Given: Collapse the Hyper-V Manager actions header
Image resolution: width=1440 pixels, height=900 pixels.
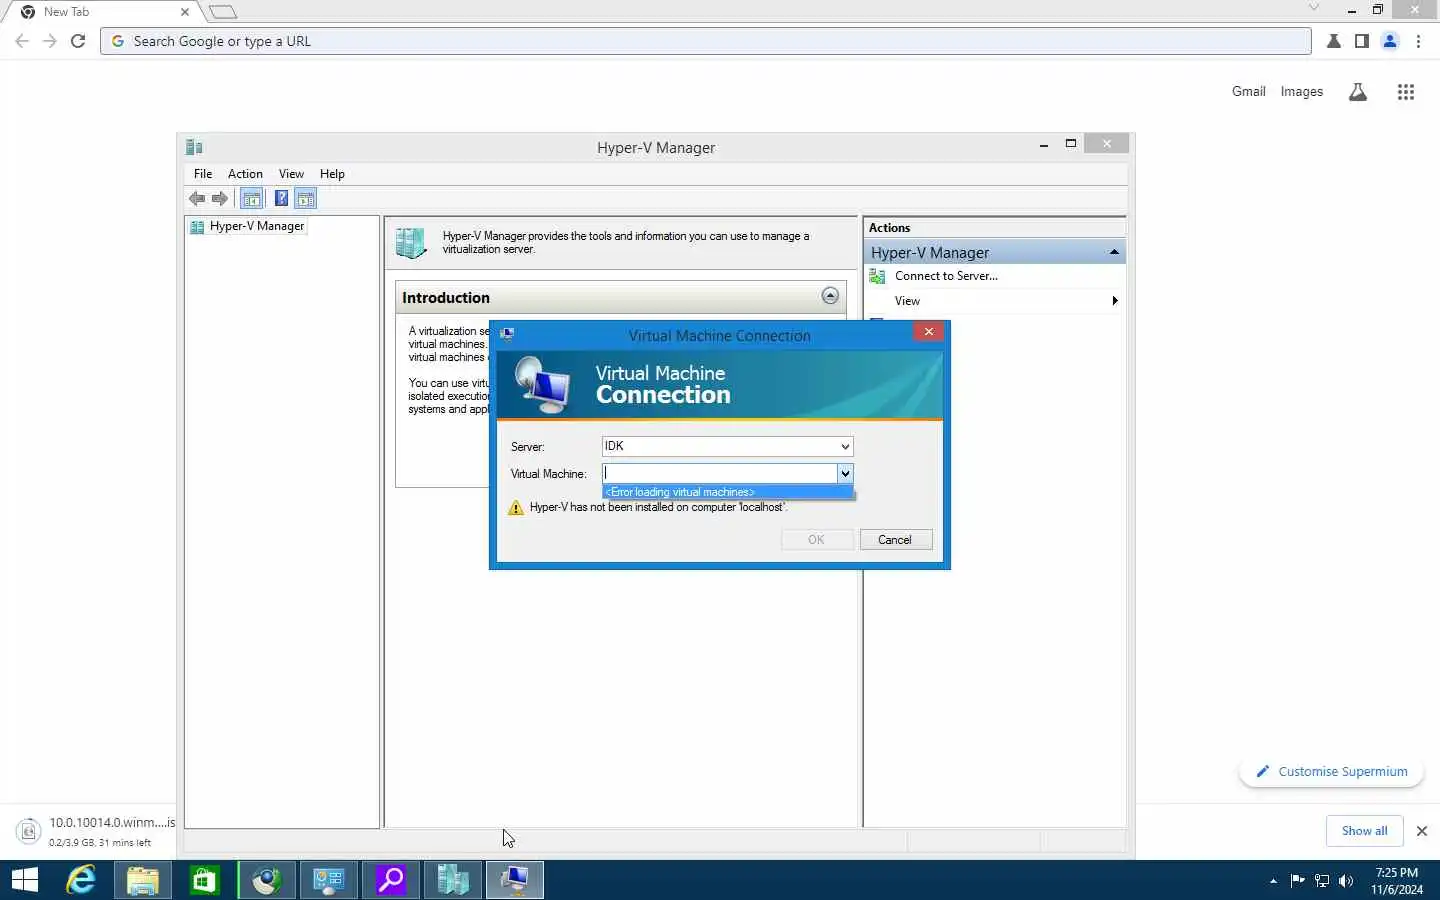Looking at the screenshot, I should (1114, 252).
